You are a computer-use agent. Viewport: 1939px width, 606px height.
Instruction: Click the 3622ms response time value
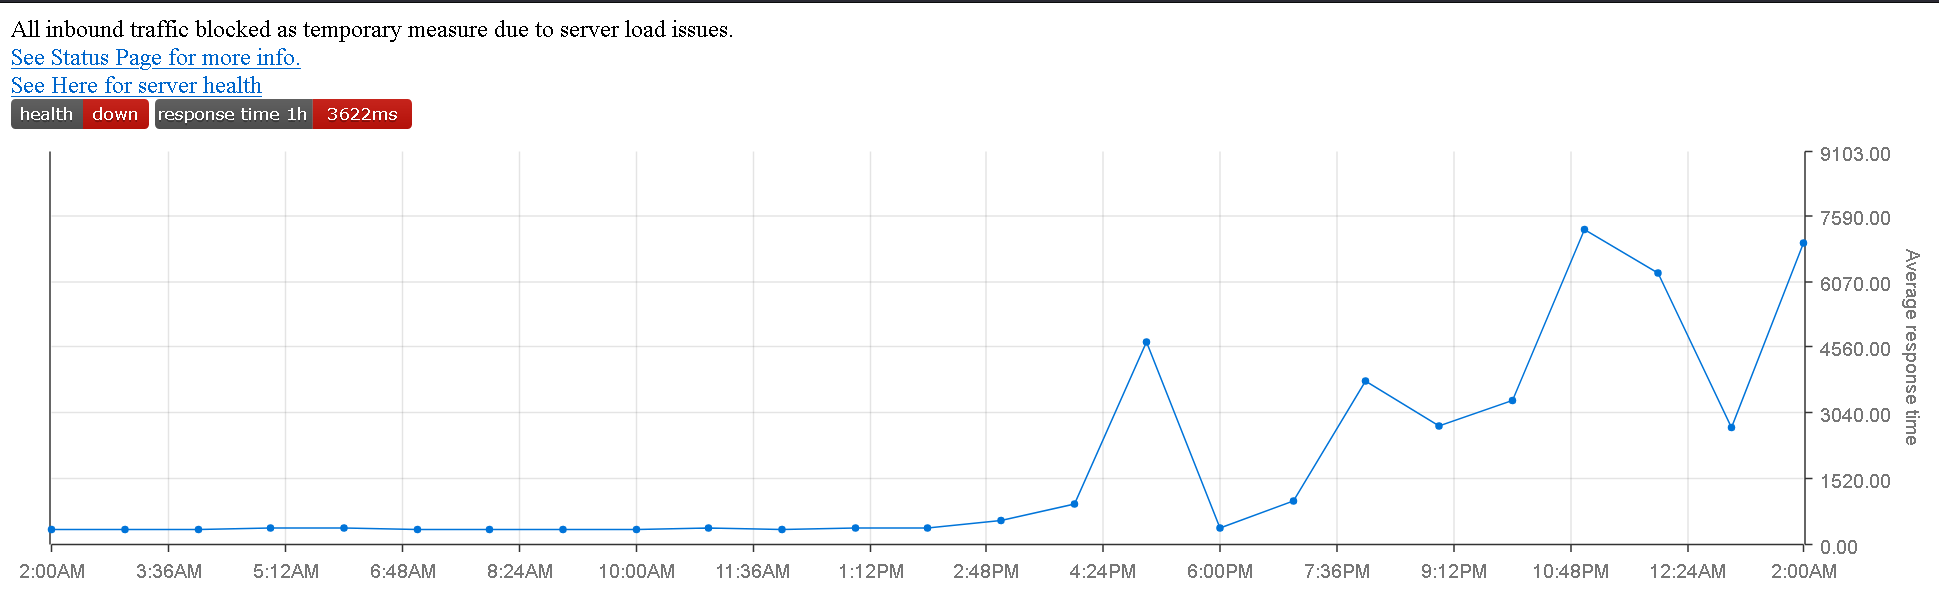click(x=362, y=114)
